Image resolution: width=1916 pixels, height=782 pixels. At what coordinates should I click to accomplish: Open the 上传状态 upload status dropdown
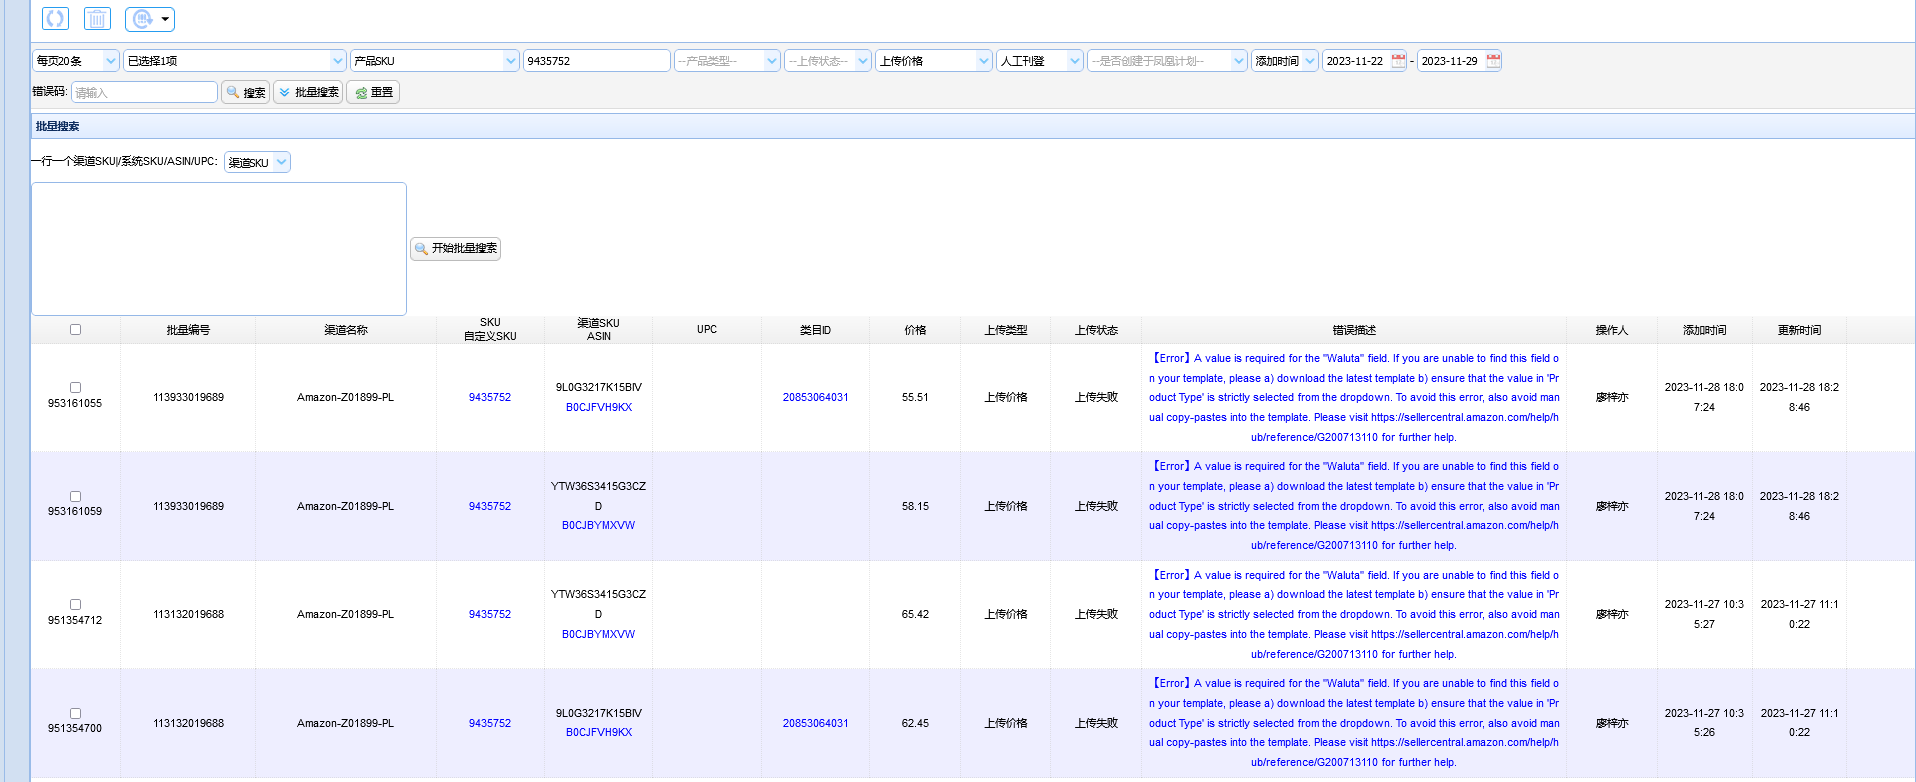(x=828, y=61)
